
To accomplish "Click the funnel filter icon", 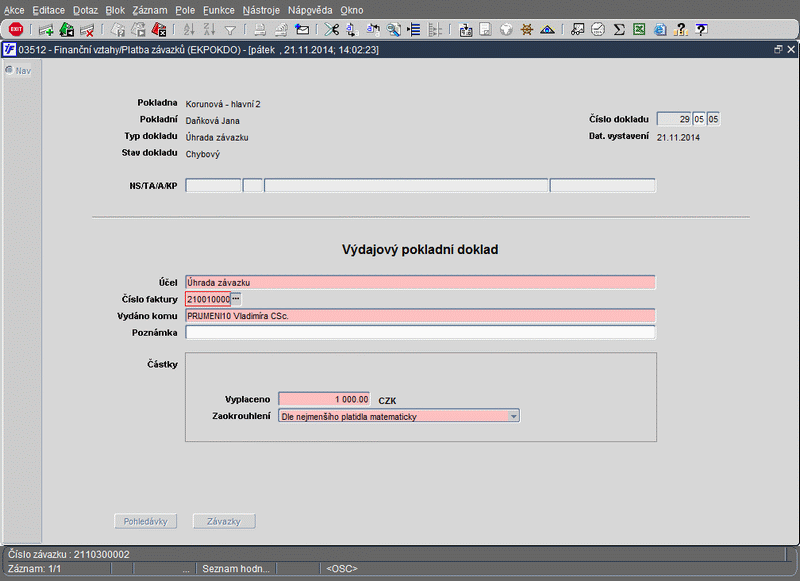I will (x=230, y=31).
